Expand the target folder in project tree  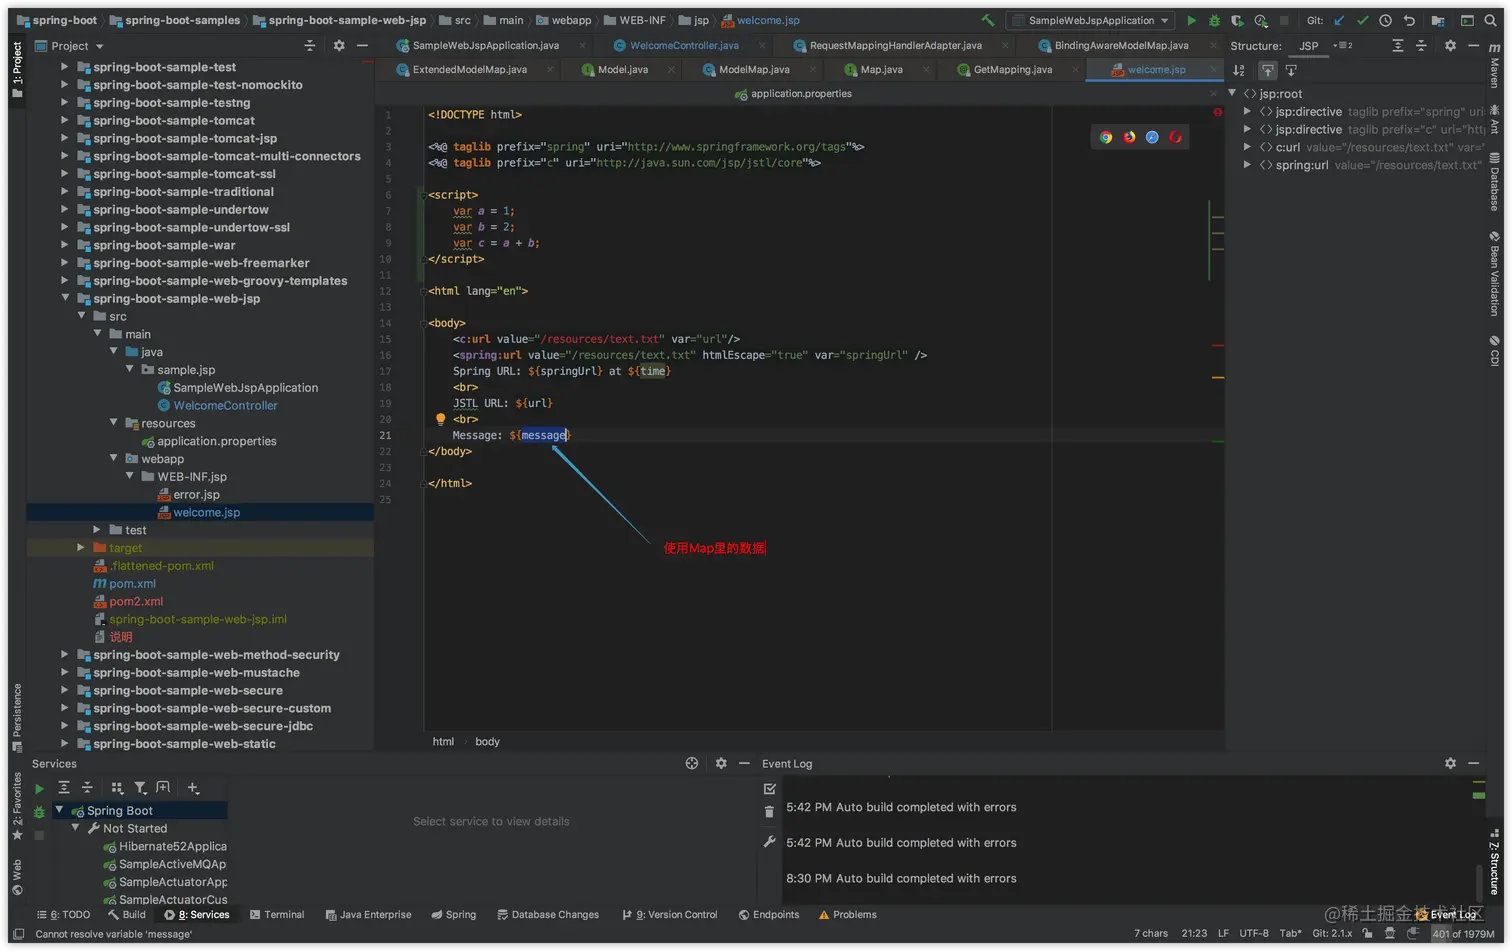[x=81, y=548]
